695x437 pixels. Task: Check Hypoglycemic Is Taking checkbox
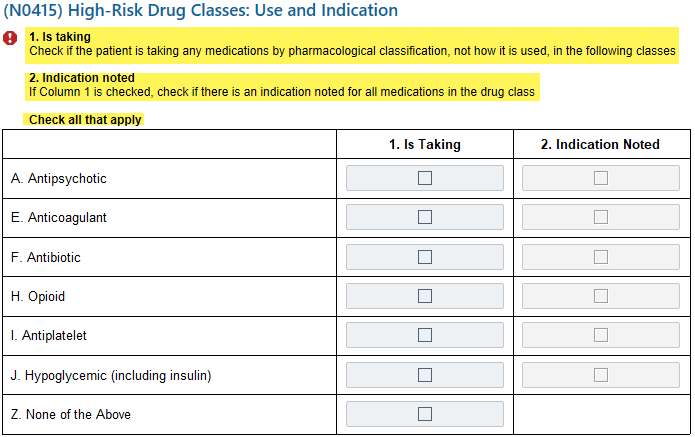pos(425,375)
